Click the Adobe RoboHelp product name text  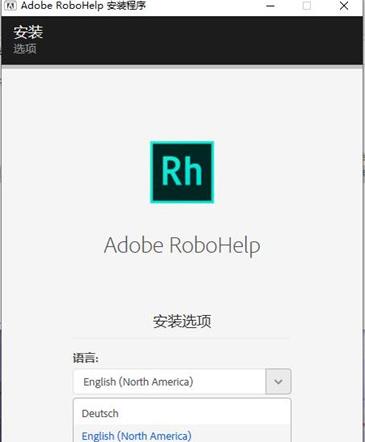(182, 246)
